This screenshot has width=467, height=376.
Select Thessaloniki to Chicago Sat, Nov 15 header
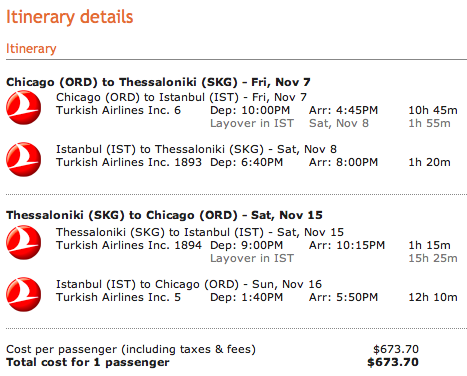(x=164, y=215)
